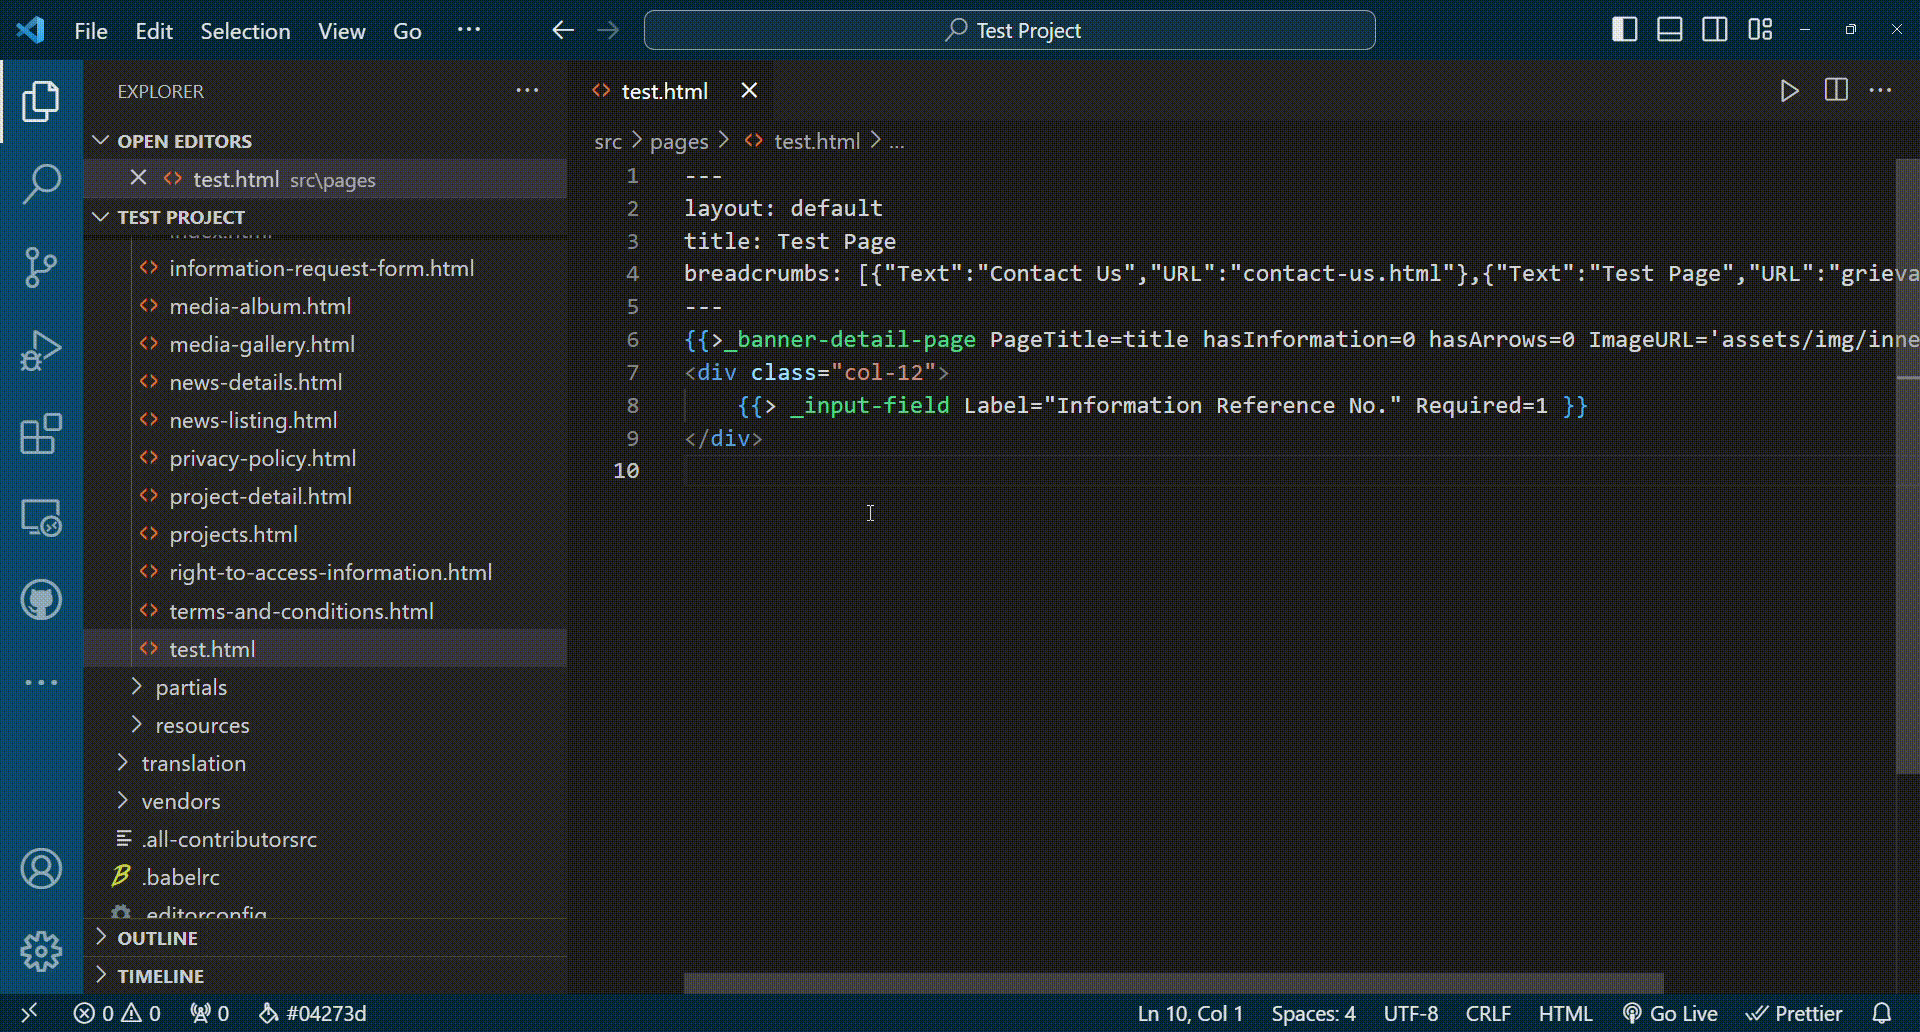The image size is (1920, 1032).
Task: Expand the vendors folder
Action: [x=326, y=801]
